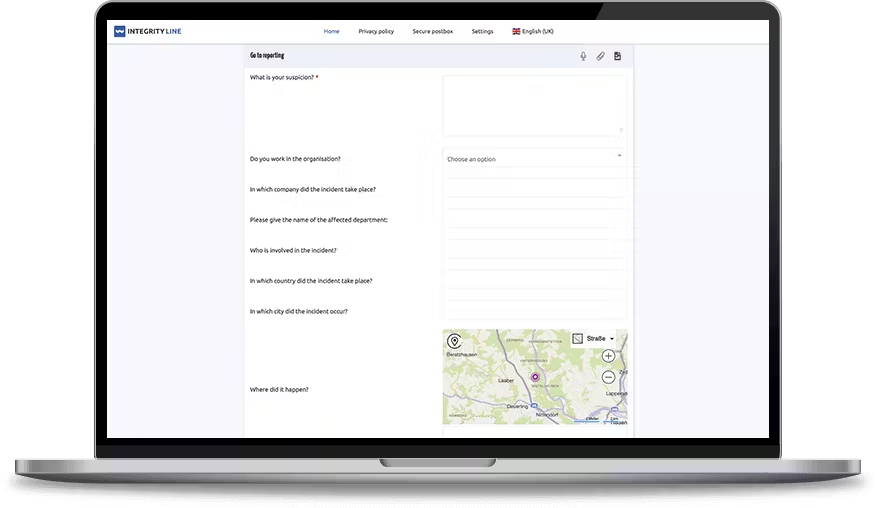Click arrow of organisation dropdown

tap(619, 156)
